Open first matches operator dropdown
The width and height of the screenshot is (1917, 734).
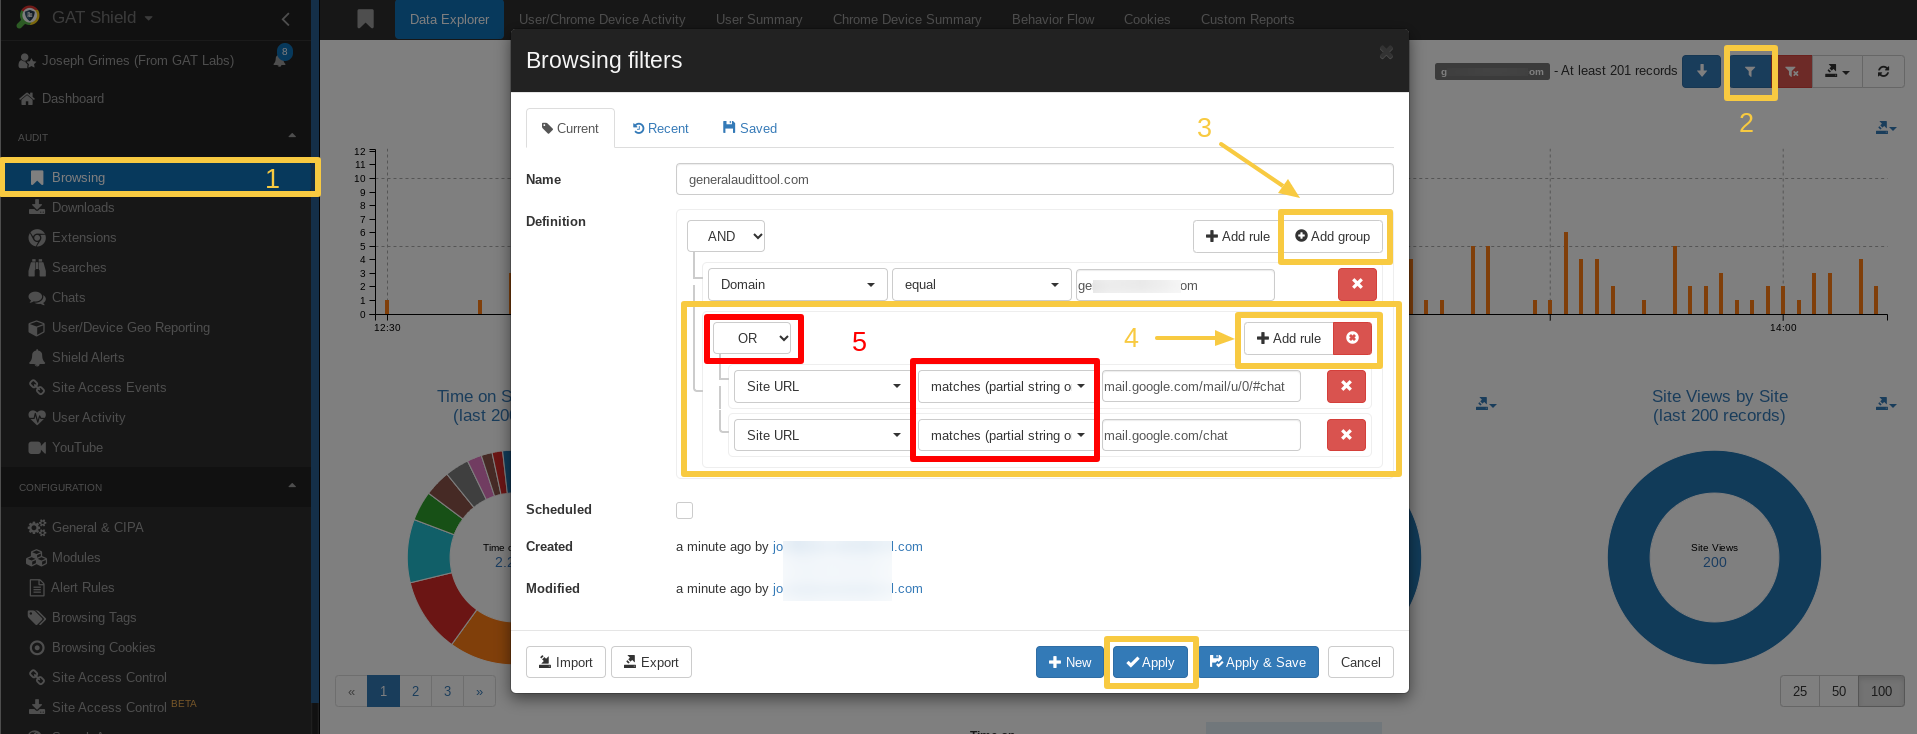(x=1007, y=386)
